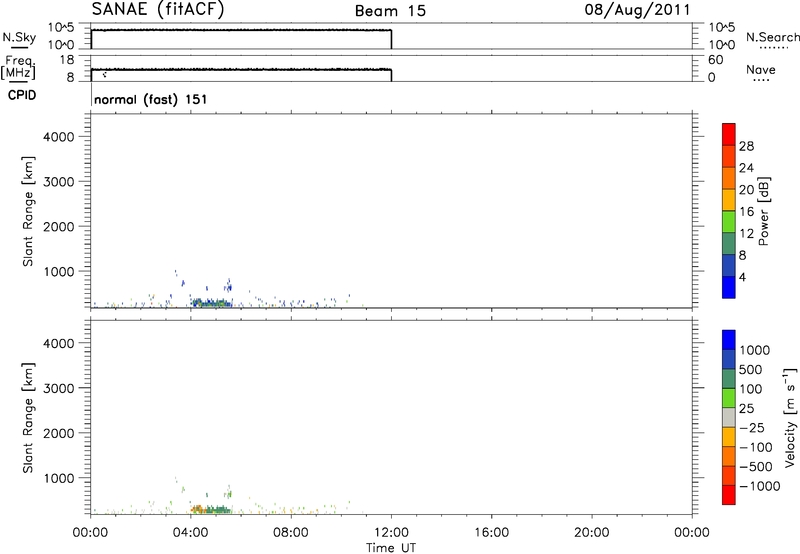The width and height of the screenshot is (800, 554).
Task: Click the -25 label on Velocity colorbar
Action: pos(751,428)
